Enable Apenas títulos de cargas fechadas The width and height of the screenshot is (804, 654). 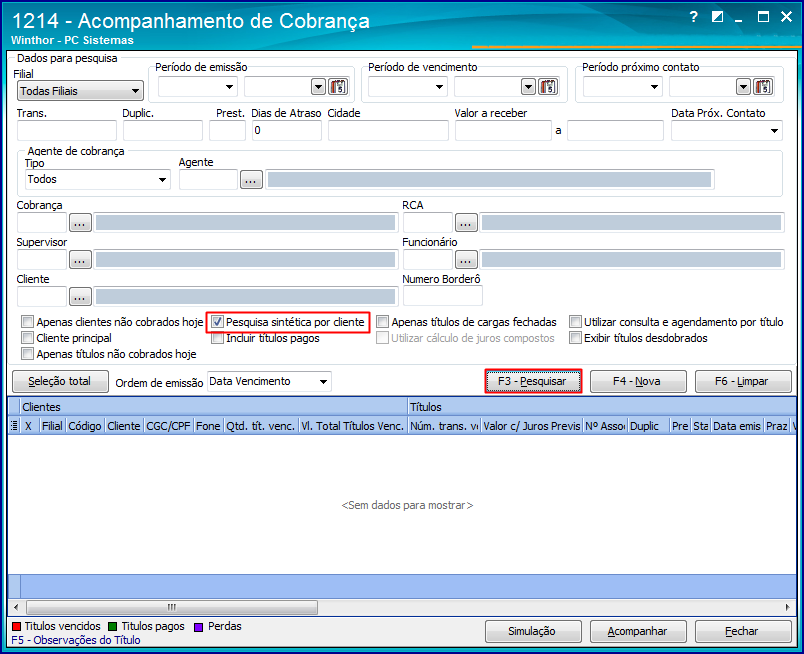[x=383, y=322]
